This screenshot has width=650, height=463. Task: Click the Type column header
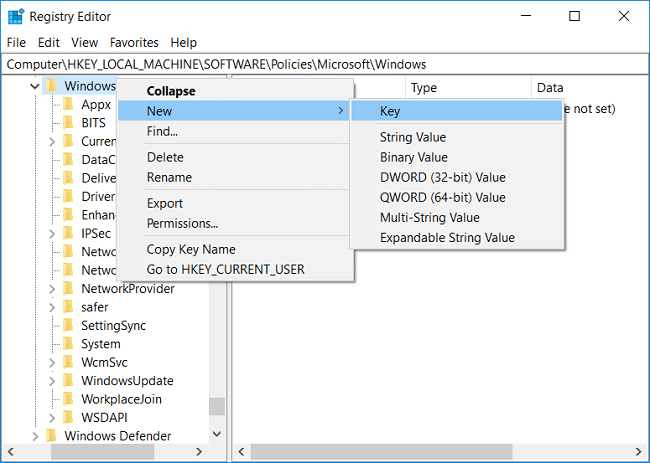(x=424, y=88)
